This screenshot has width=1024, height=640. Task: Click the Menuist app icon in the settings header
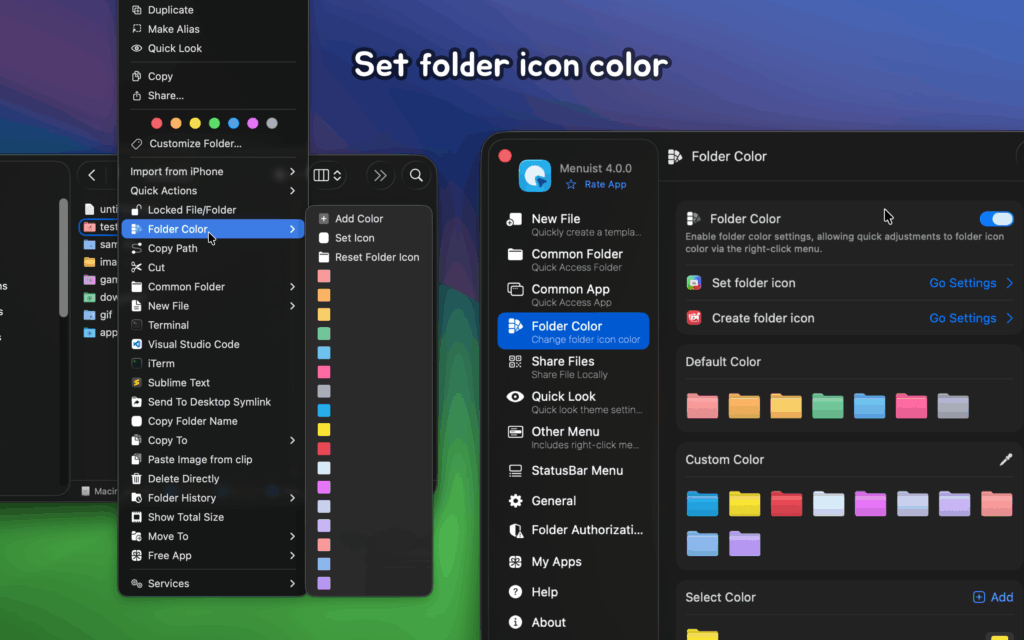click(x=536, y=176)
